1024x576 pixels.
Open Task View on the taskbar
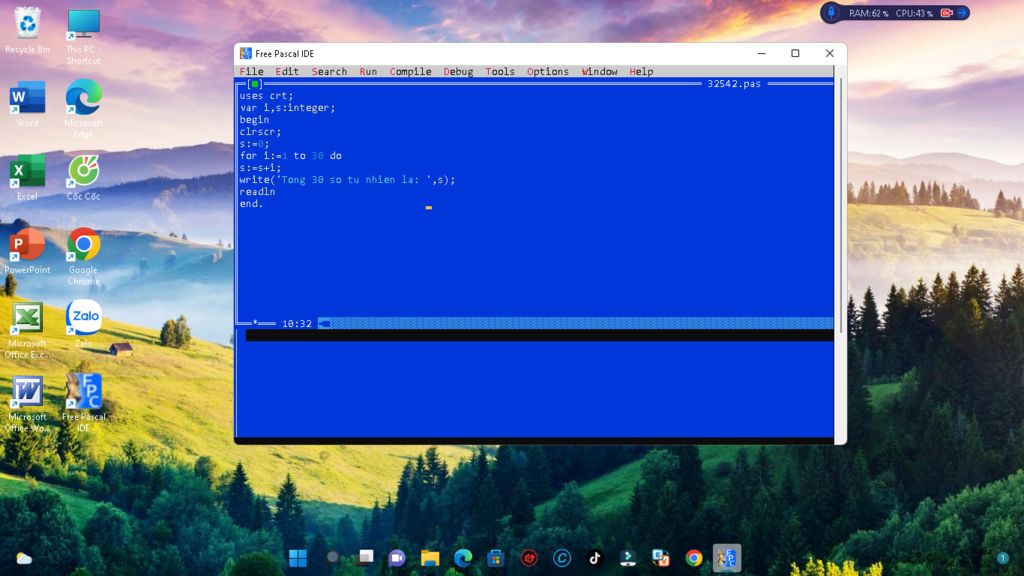(x=365, y=558)
